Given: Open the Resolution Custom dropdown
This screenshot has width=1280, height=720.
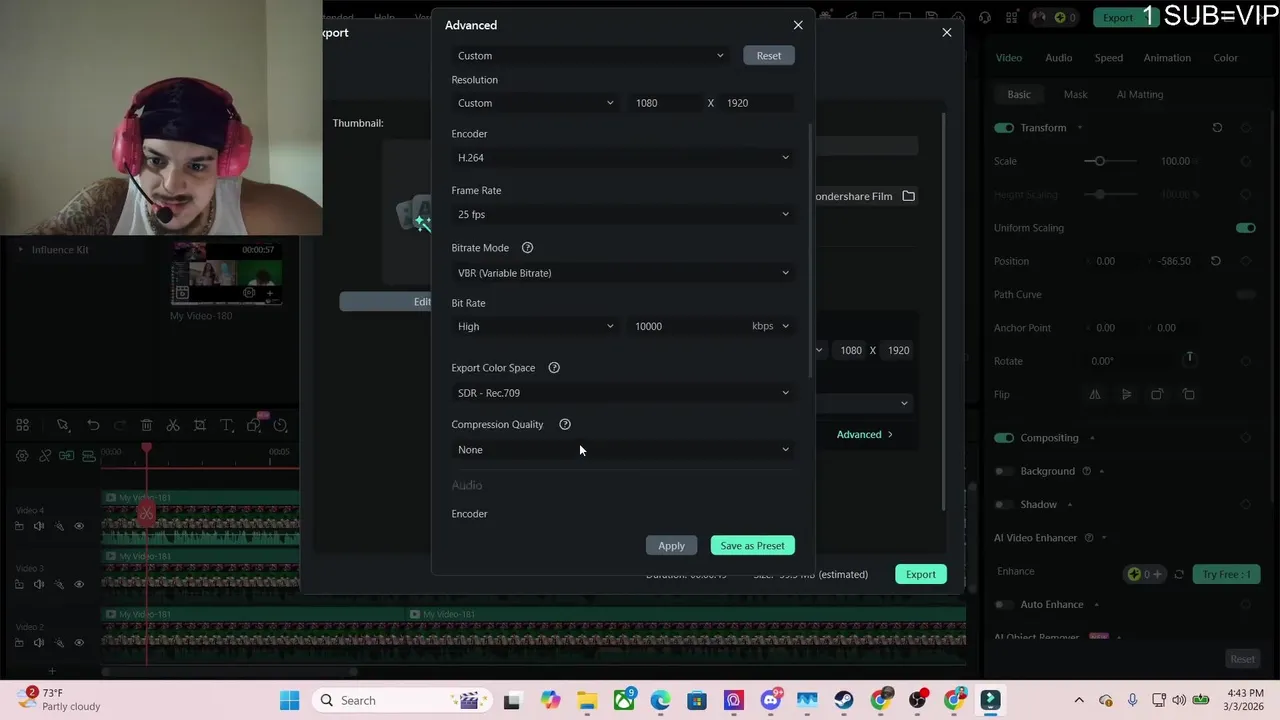Looking at the screenshot, I should pos(535,103).
